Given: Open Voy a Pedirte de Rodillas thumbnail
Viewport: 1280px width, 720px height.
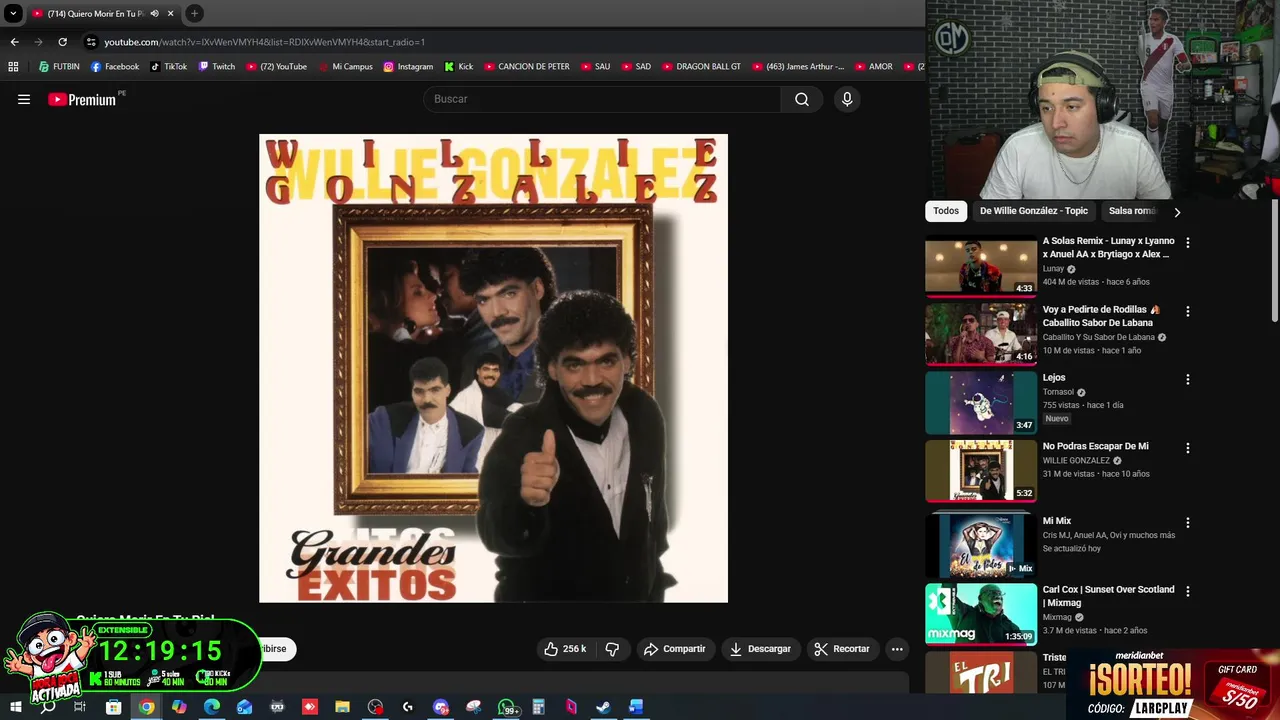Looking at the screenshot, I should 981,334.
